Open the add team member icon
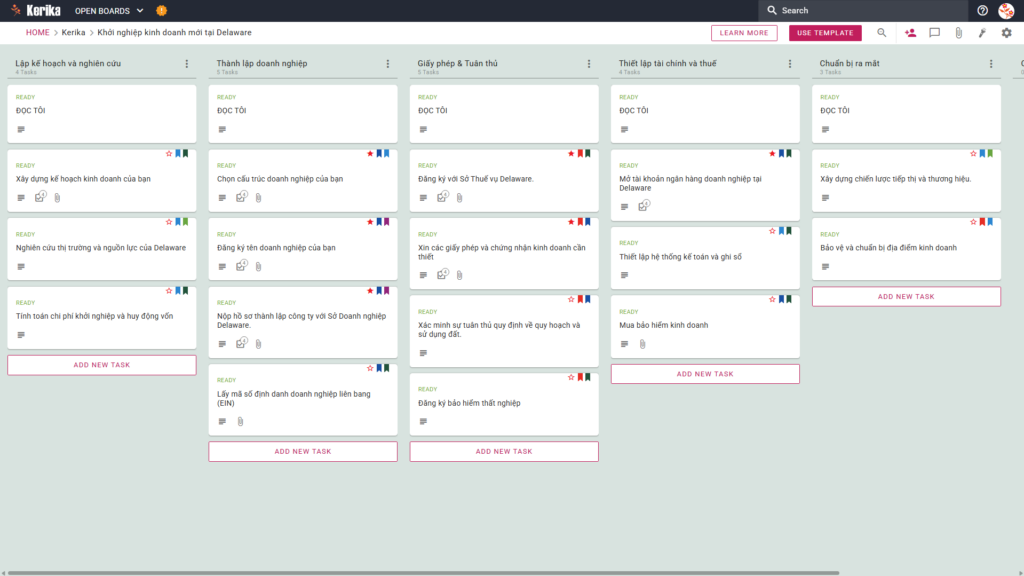1024x576 pixels. 910,33
